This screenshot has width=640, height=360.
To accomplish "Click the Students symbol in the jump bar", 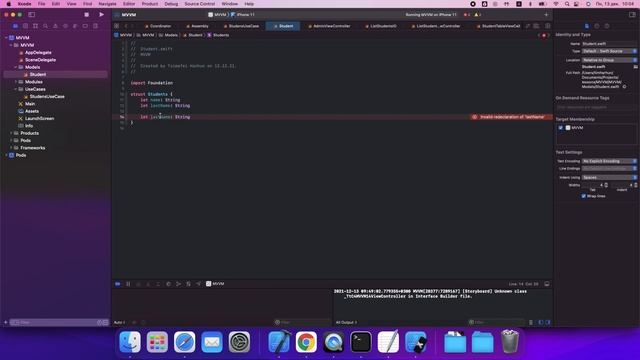I will tap(218, 35).
